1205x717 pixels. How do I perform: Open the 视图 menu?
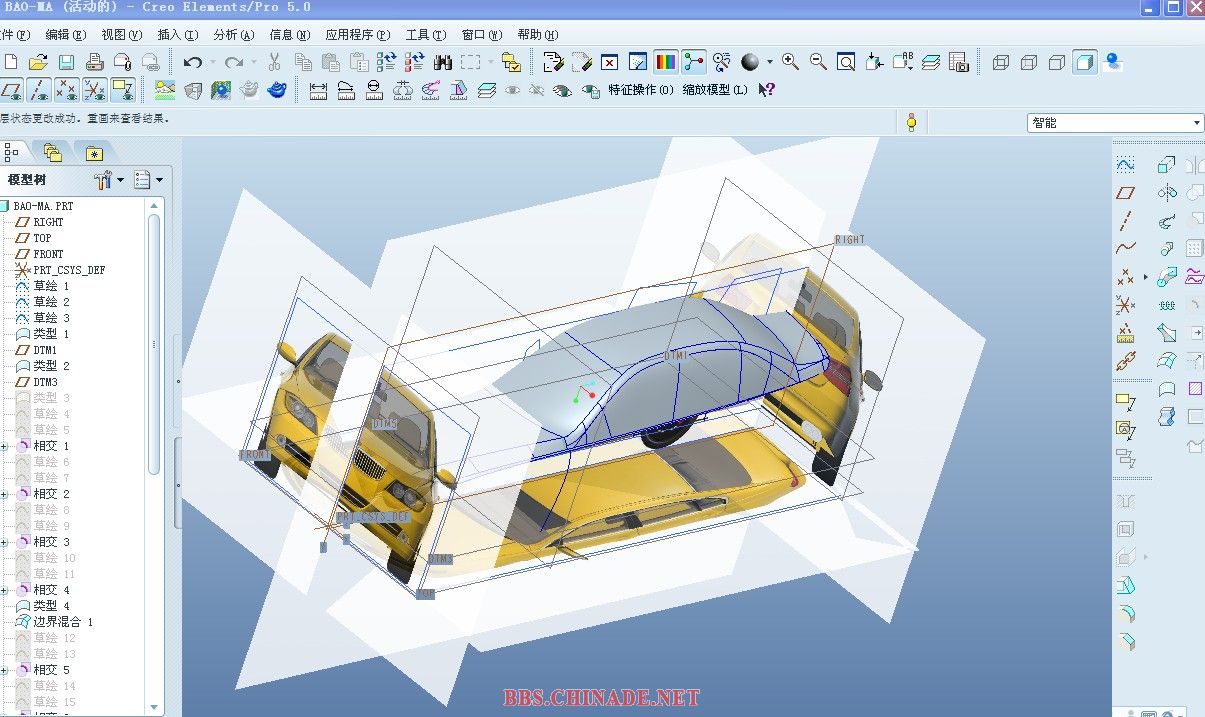coord(121,34)
